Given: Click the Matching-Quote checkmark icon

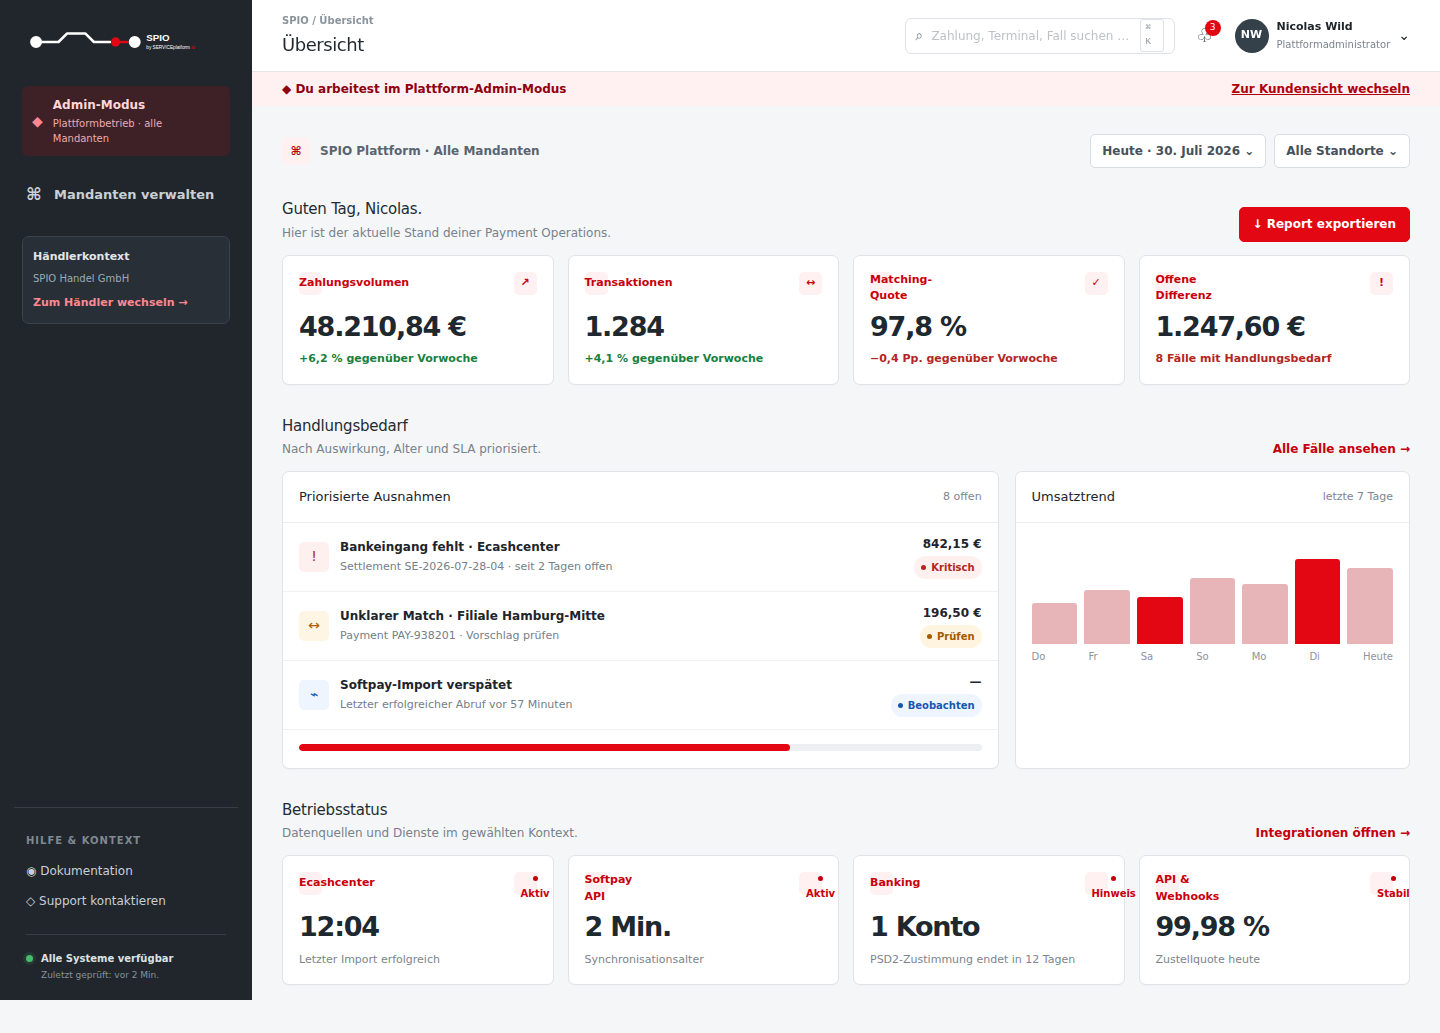Looking at the screenshot, I should [x=1096, y=283].
